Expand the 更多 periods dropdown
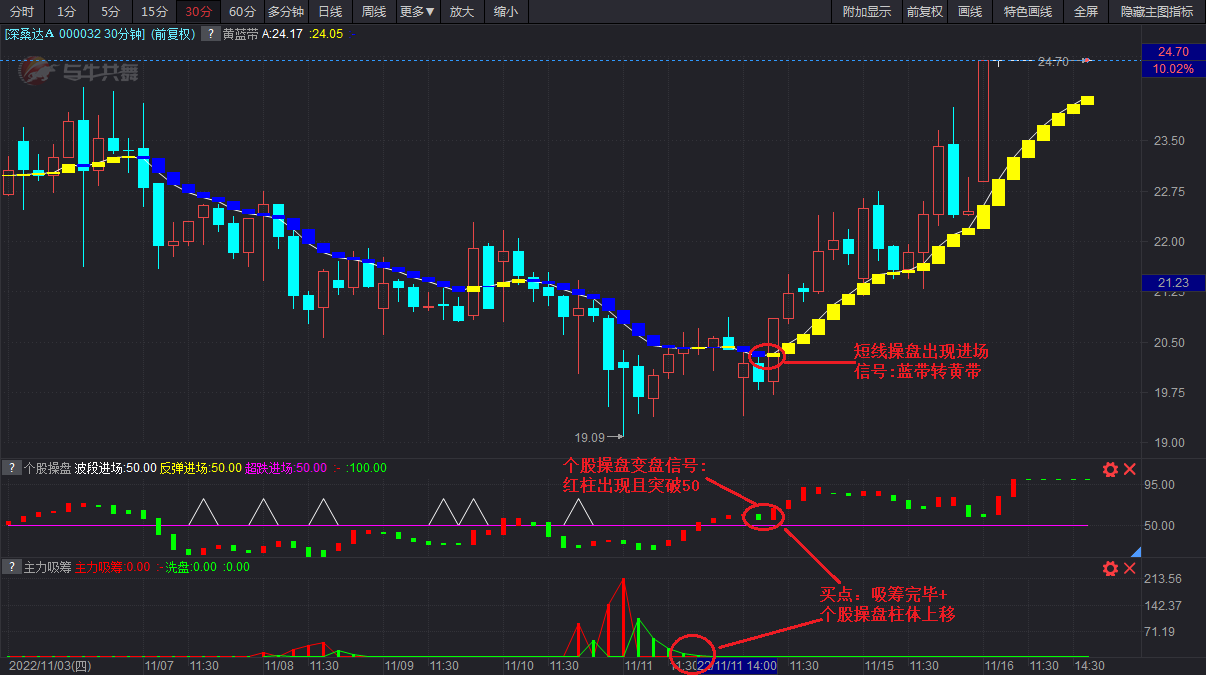This screenshot has height=675, width=1206. click(417, 12)
